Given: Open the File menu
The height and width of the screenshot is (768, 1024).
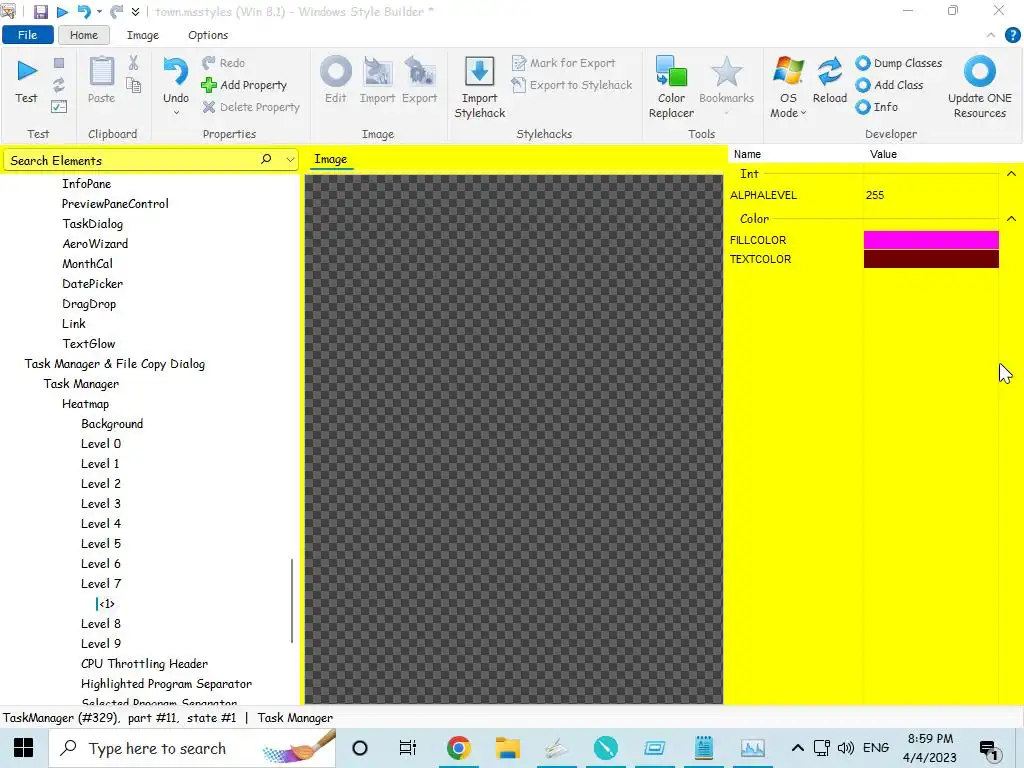Looking at the screenshot, I should tap(27, 35).
